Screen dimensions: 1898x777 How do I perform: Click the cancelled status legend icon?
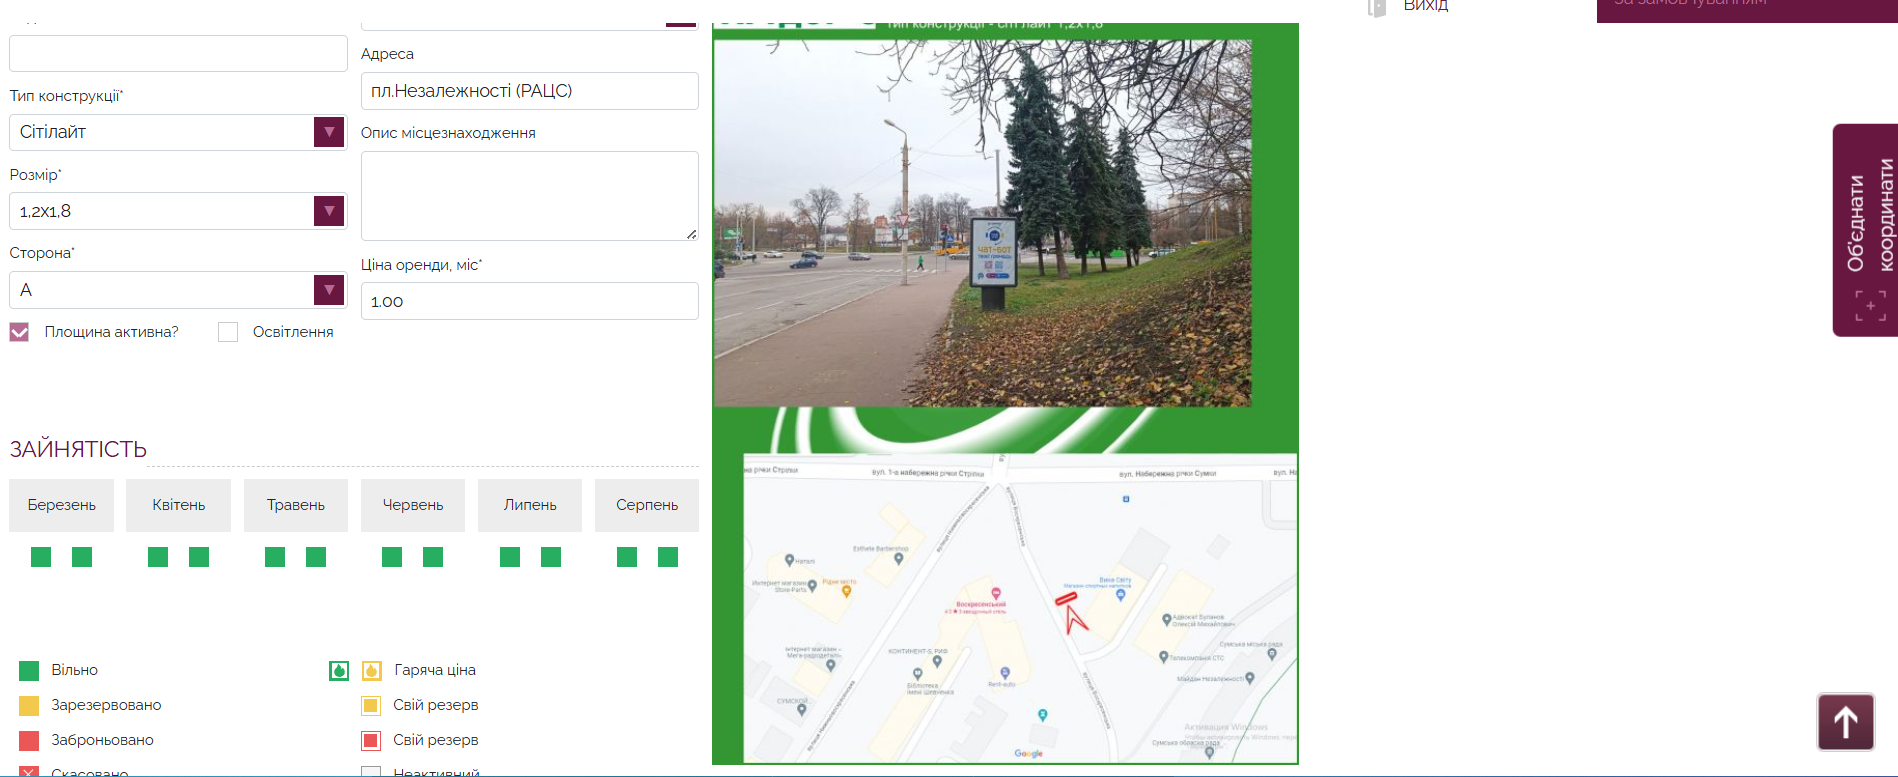pyautogui.click(x=29, y=771)
